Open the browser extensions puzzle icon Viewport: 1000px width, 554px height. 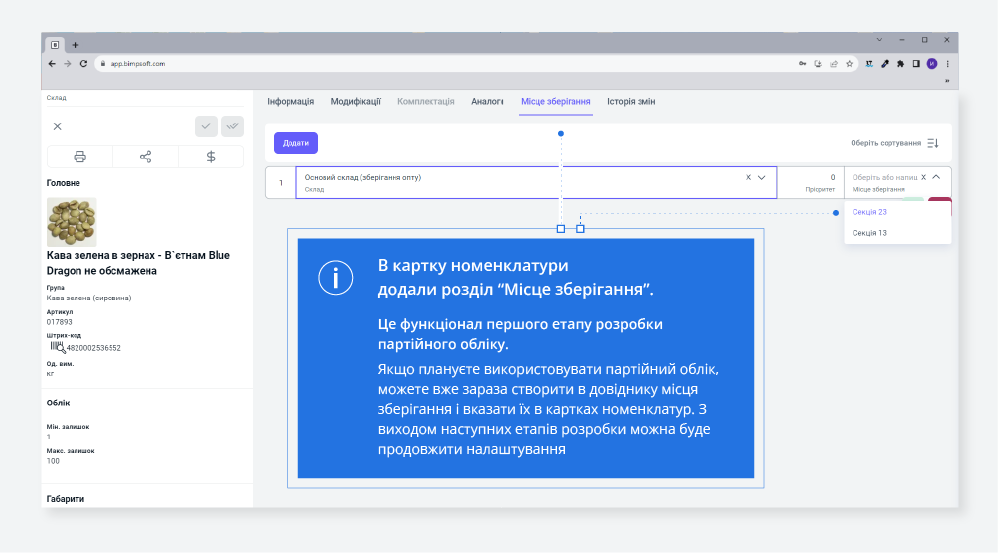[900, 63]
